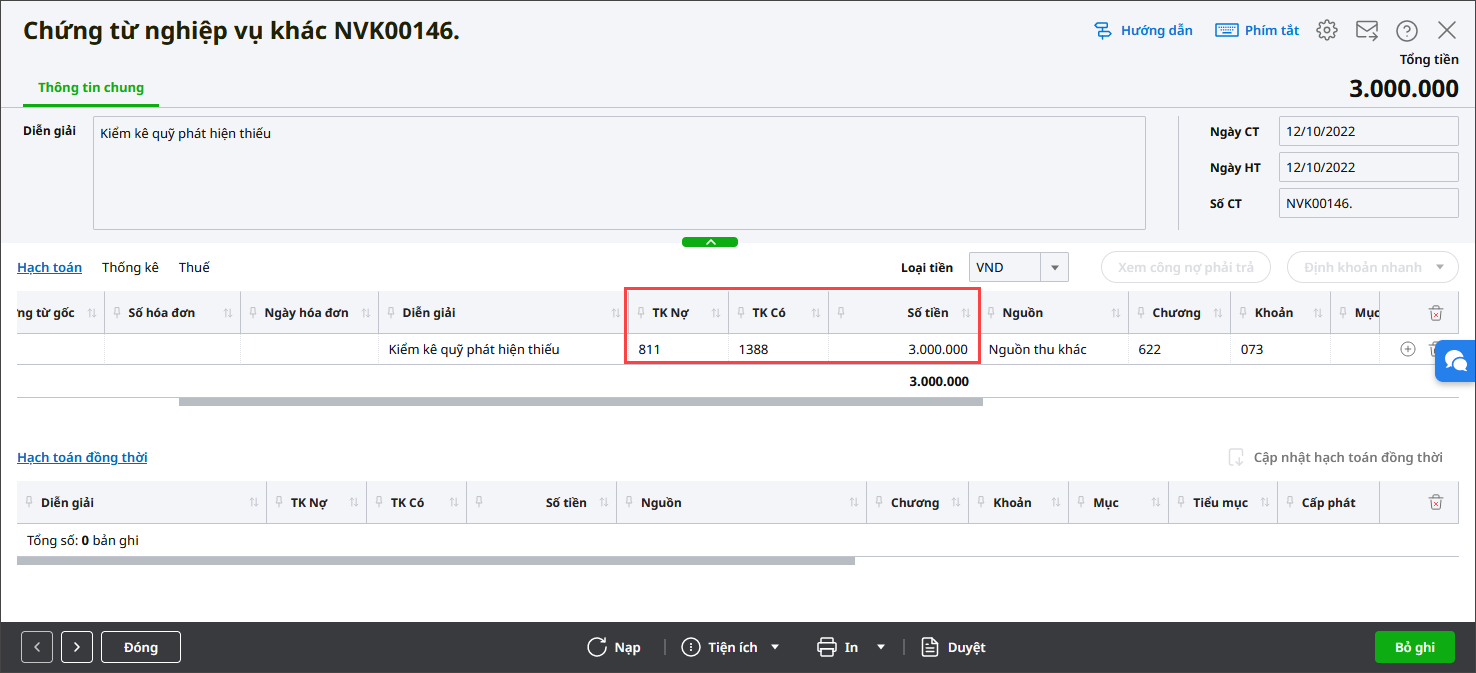Close the voucher with X icon

click(x=1446, y=30)
